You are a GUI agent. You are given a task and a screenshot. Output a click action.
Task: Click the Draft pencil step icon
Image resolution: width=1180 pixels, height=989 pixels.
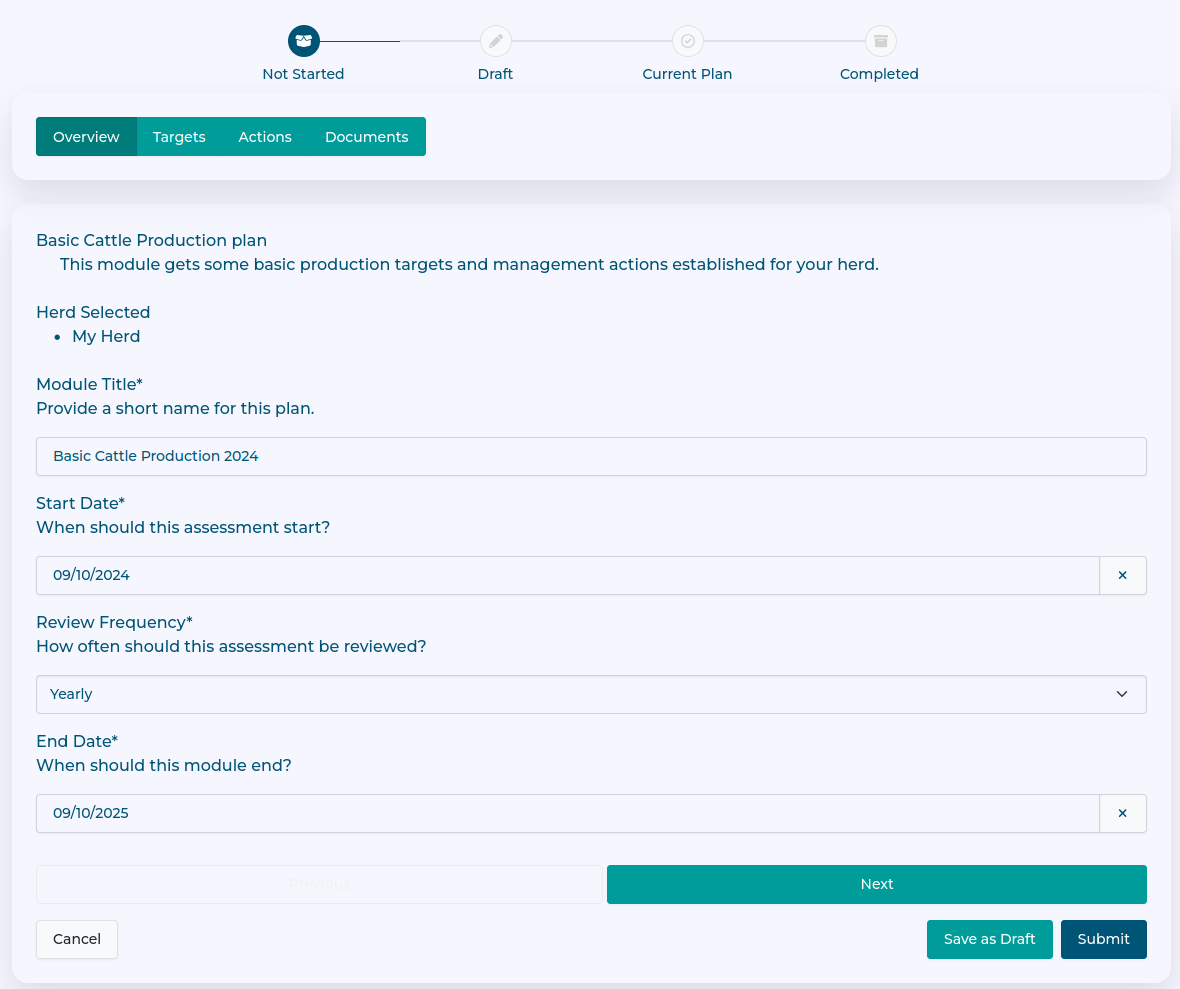point(495,41)
